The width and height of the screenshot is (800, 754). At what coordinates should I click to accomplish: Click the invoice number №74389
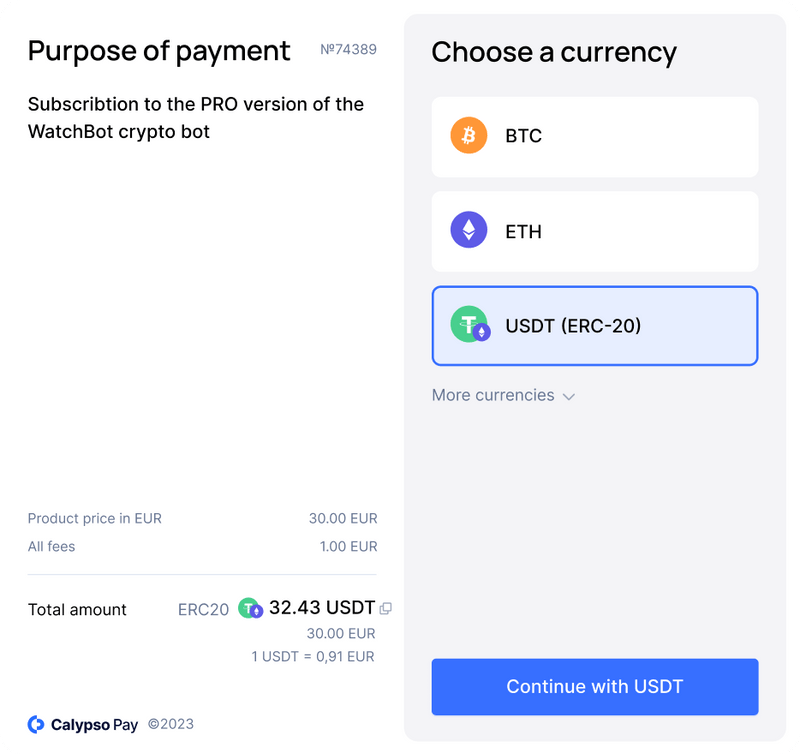(x=347, y=48)
